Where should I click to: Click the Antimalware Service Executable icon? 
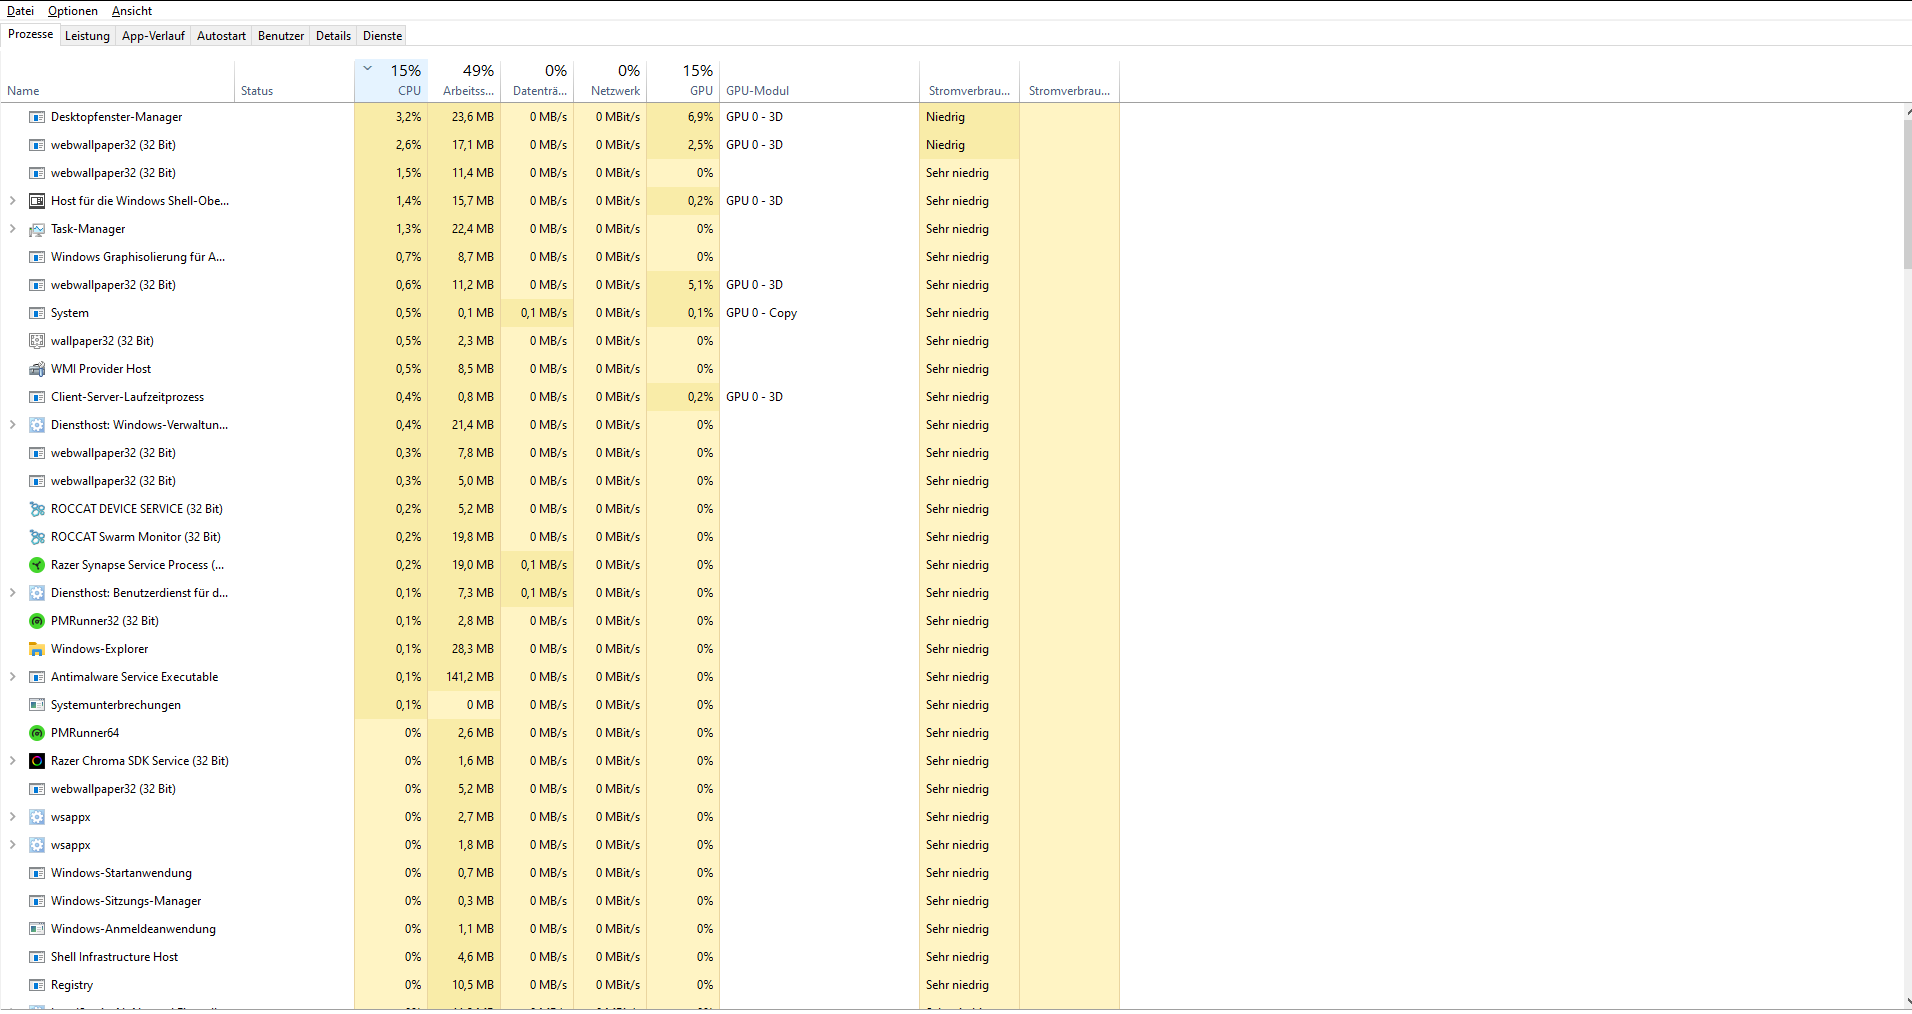(37, 677)
